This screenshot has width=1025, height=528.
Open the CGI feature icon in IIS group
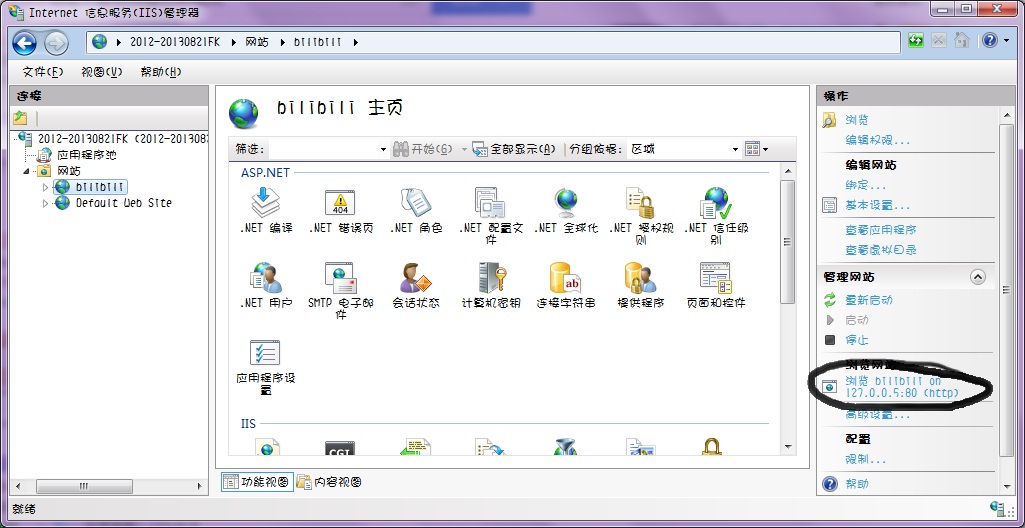340,447
